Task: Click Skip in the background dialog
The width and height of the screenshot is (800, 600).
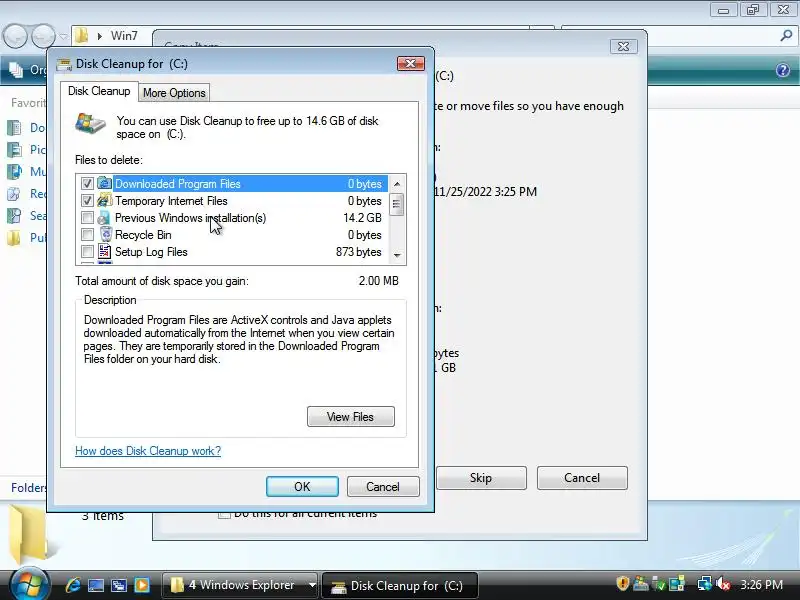Action: click(481, 478)
